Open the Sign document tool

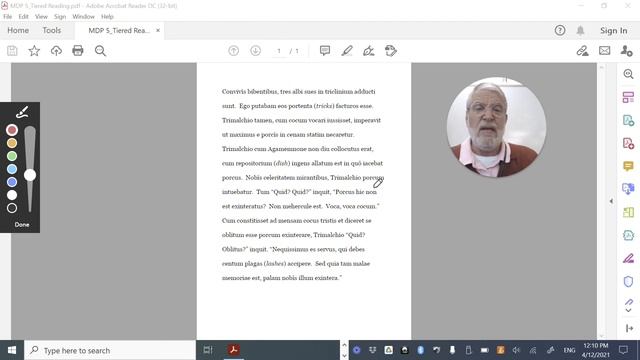pos(369,51)
